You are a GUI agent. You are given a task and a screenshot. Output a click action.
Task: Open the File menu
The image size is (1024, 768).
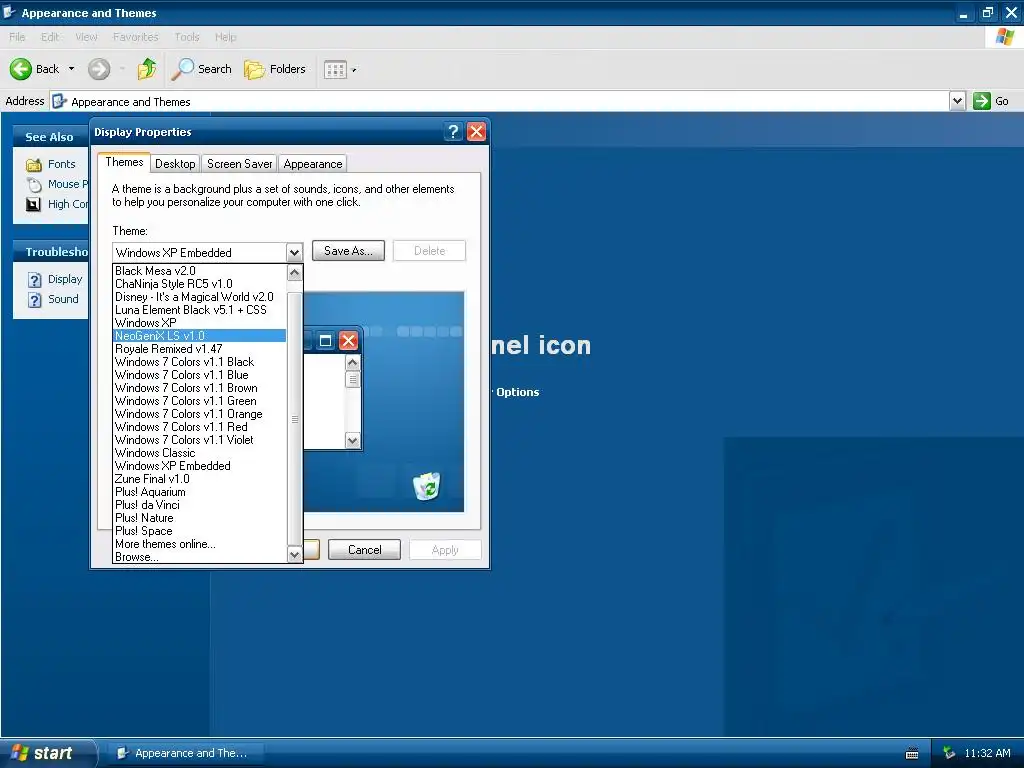[x=17, y=37]
